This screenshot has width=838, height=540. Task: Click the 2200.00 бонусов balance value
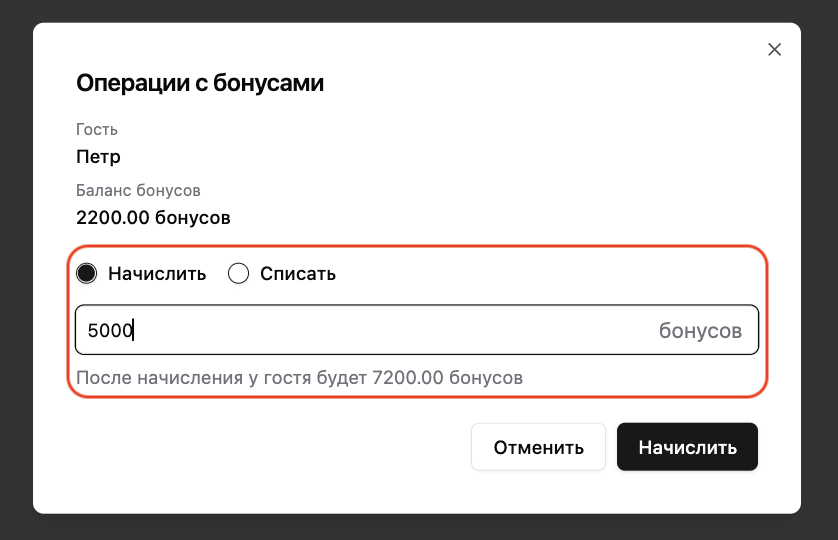coord(153,218)
